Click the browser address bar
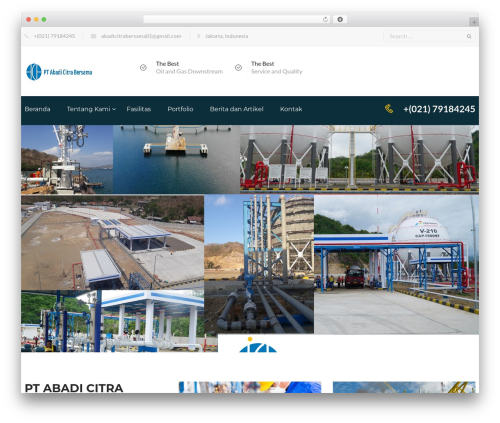This screenshot has width=500, height=423. 236,19
